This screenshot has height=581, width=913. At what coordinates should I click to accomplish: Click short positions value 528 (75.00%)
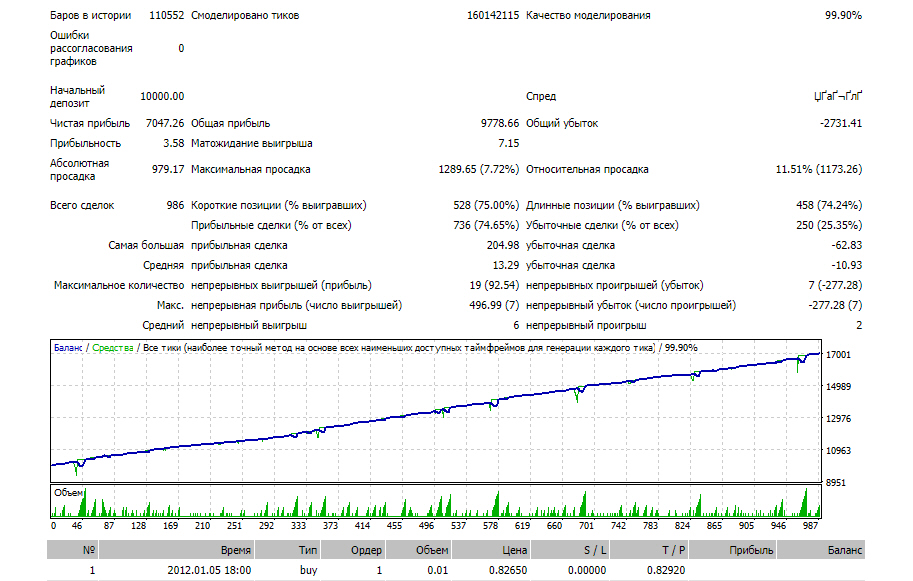(x=486, y=206)
